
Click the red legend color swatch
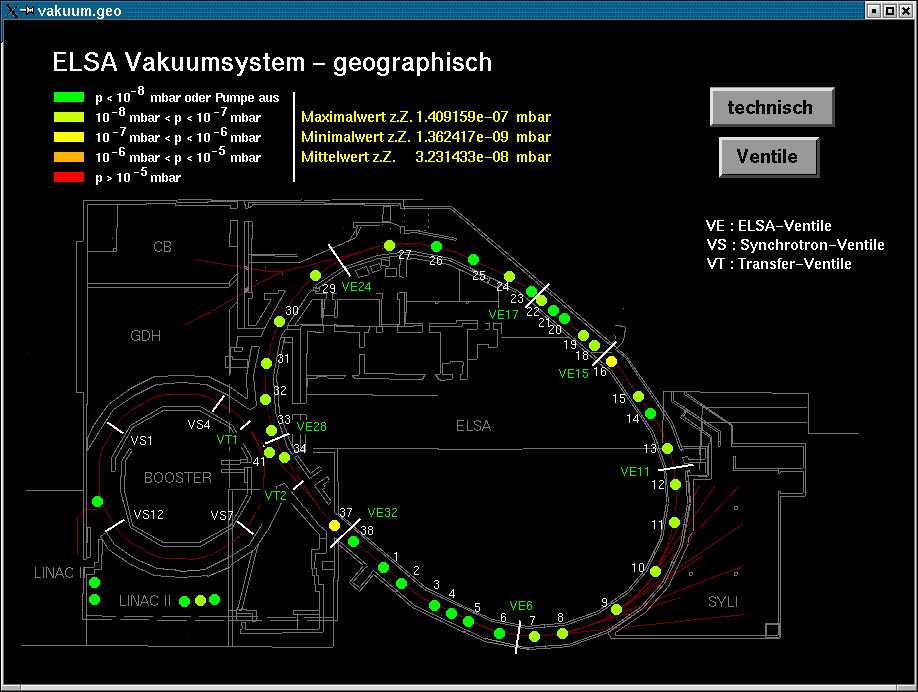(69, 177)
